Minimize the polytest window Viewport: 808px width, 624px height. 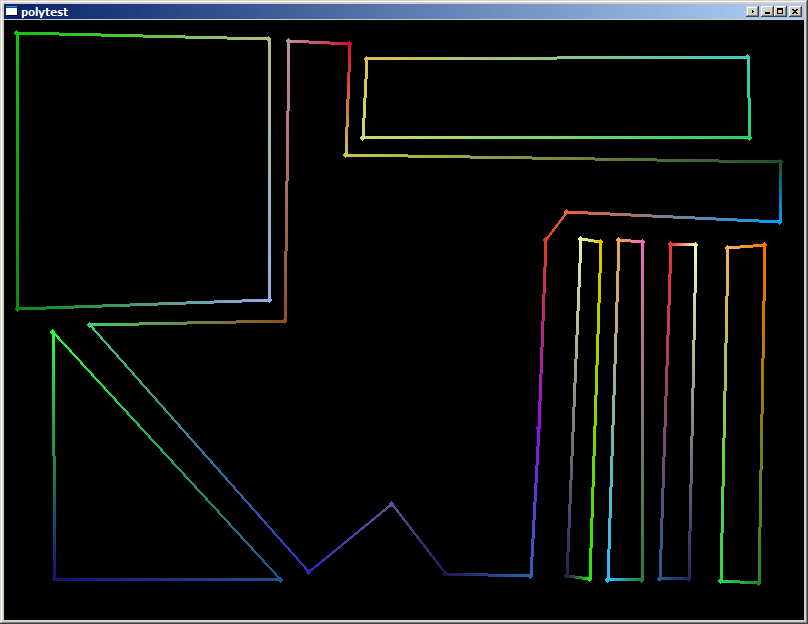(x=767, y=11)
